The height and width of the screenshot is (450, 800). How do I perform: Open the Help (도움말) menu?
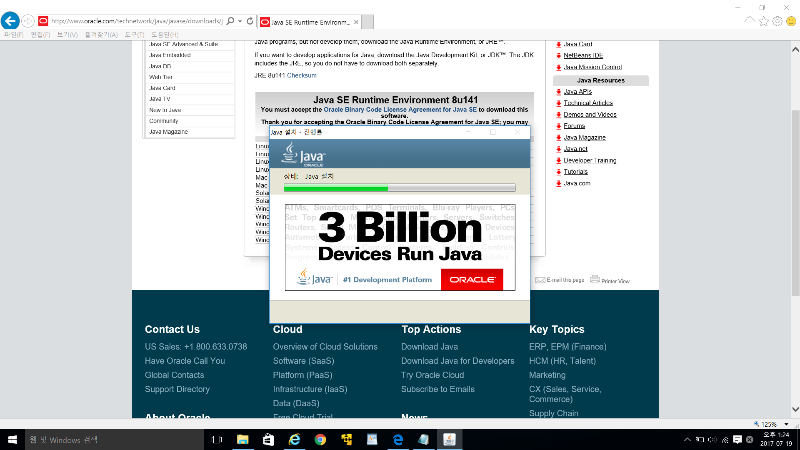pyautogui.click(x=164, y=35)
